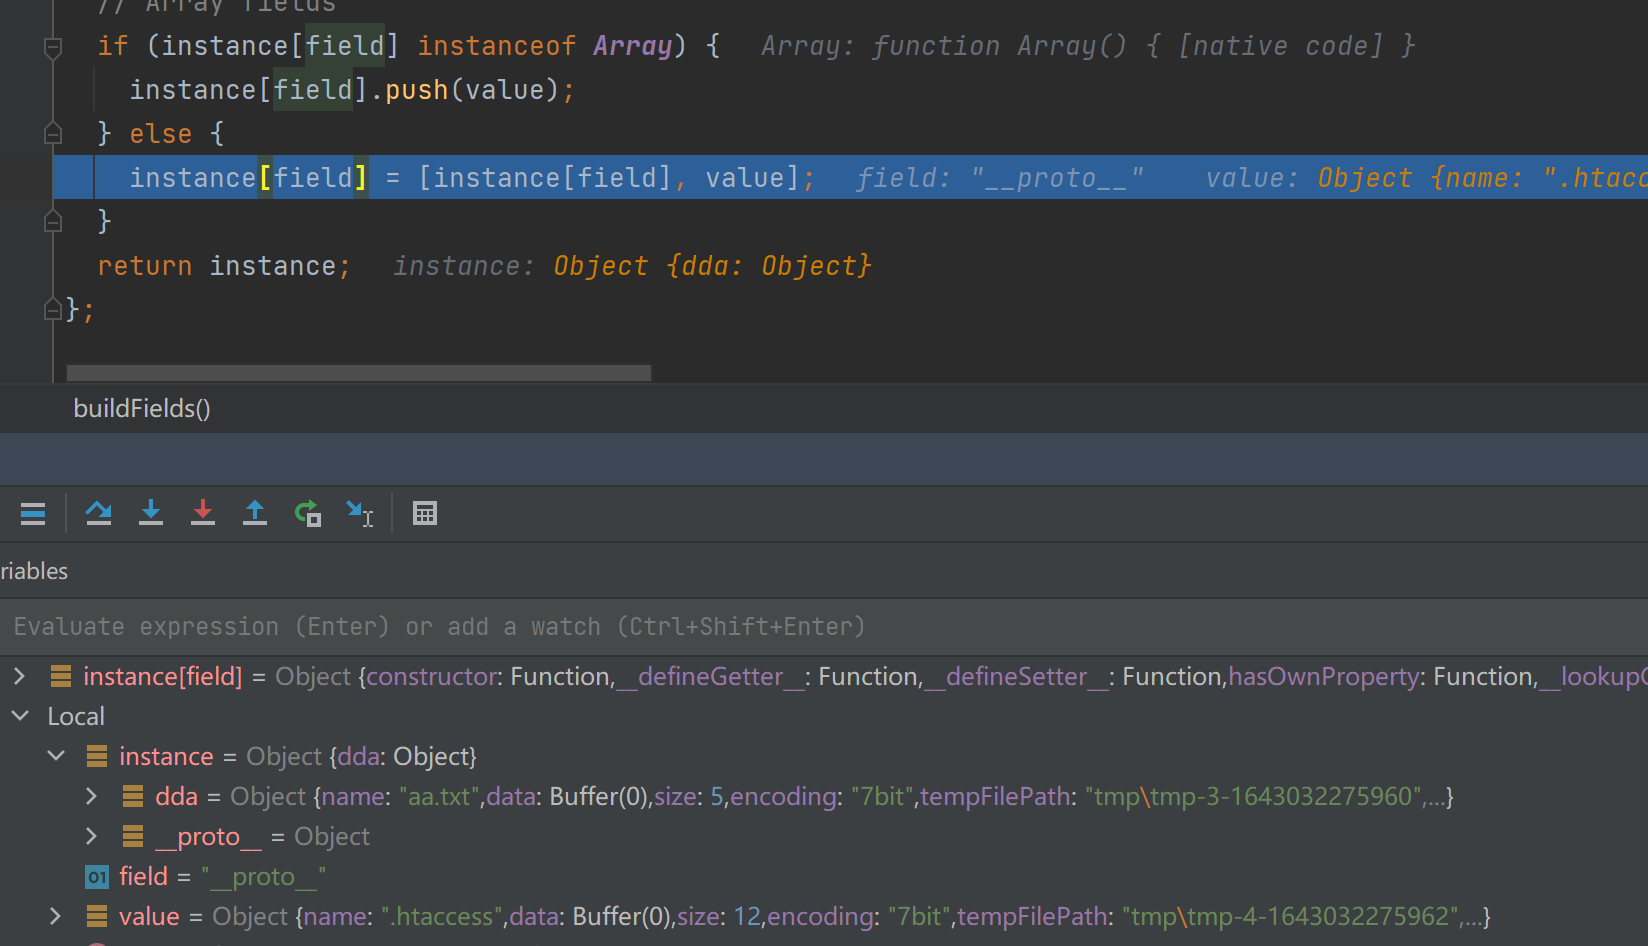The height and width of the screenshot is (946, 1648).
Task: Click the field primitive type icon
Action: click(x=97, y=877)
